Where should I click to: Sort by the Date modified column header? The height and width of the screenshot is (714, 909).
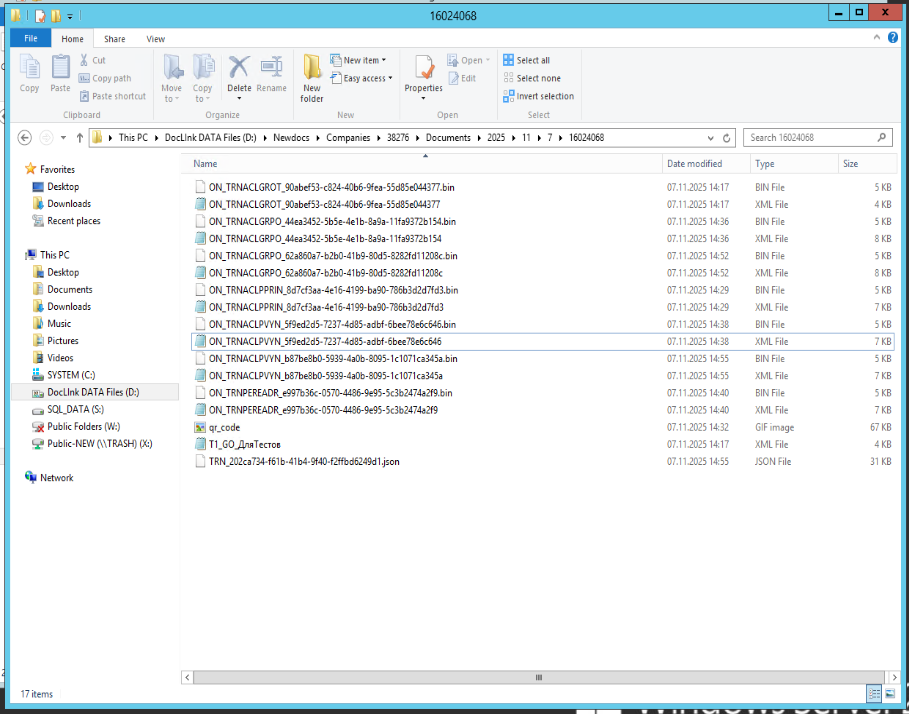click(x=706, y=163)
